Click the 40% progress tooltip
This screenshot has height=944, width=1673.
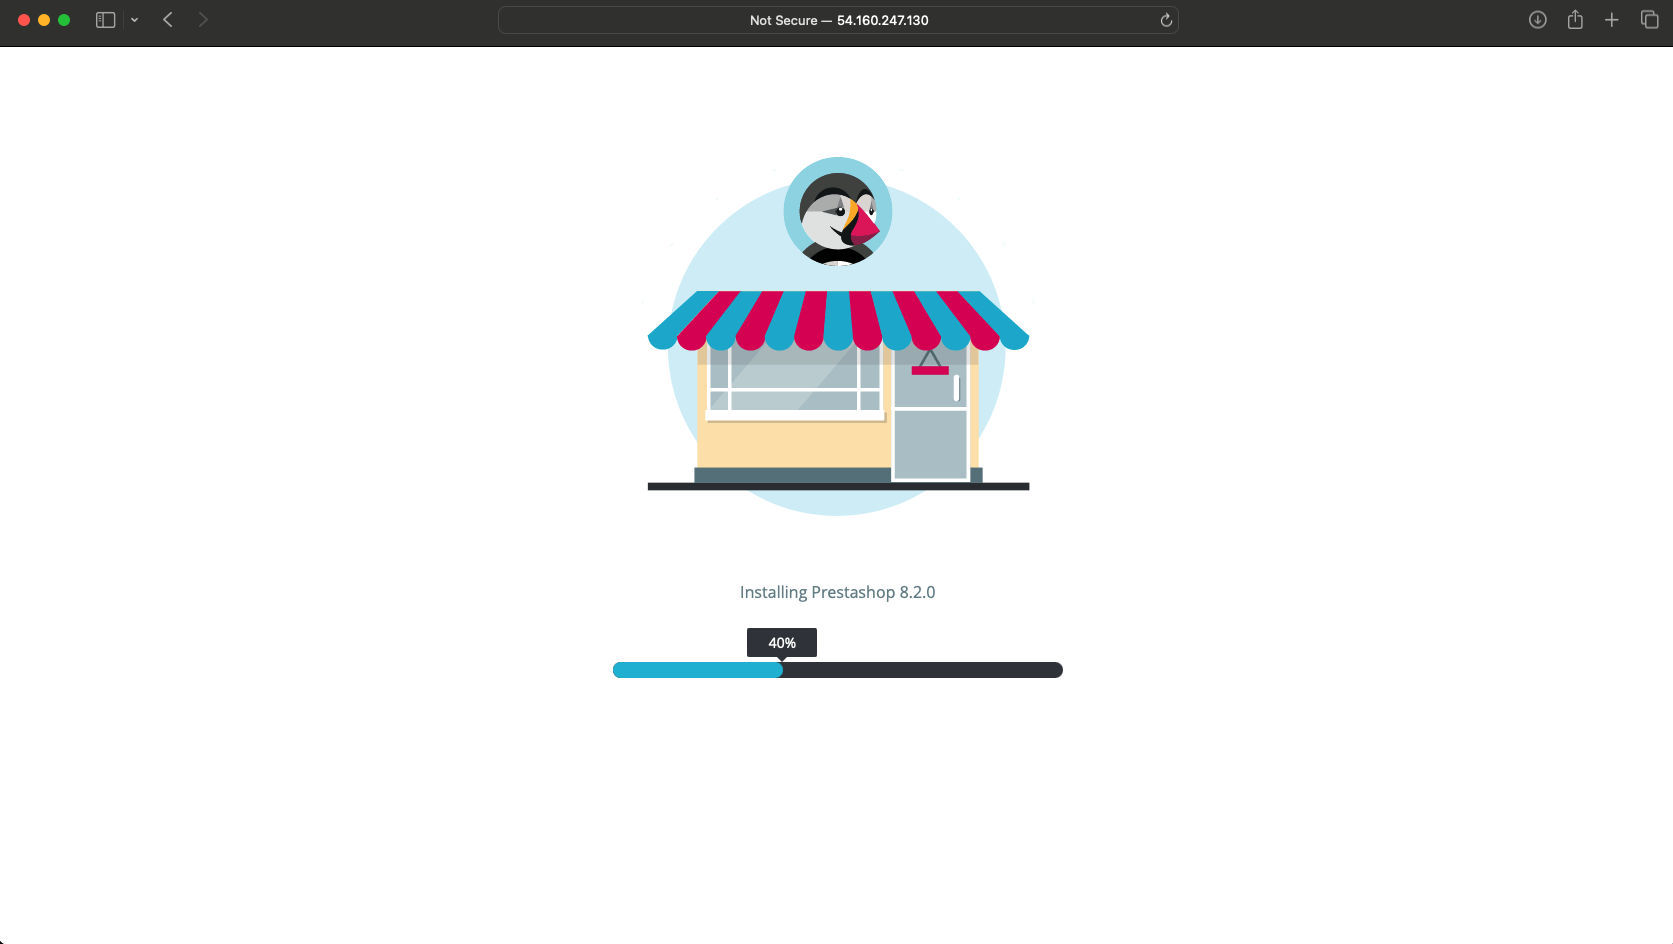click(x=782, y=643)
